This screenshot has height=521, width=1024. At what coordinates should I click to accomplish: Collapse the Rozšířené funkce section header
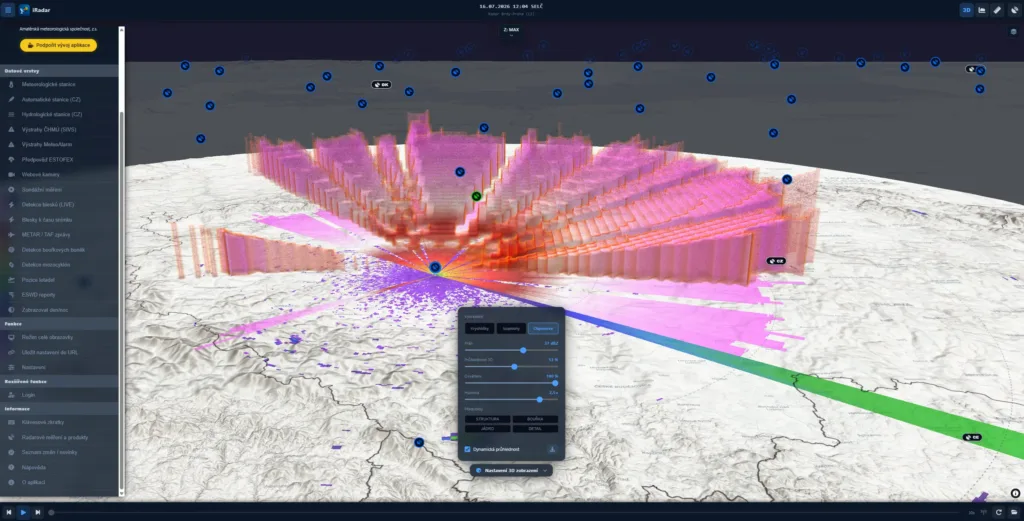click(59, 381)
